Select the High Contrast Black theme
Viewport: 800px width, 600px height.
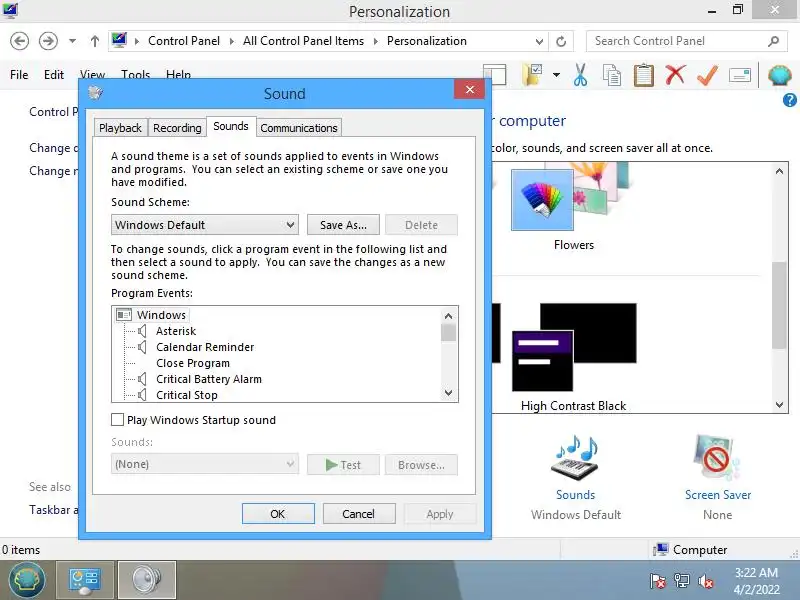573,347
